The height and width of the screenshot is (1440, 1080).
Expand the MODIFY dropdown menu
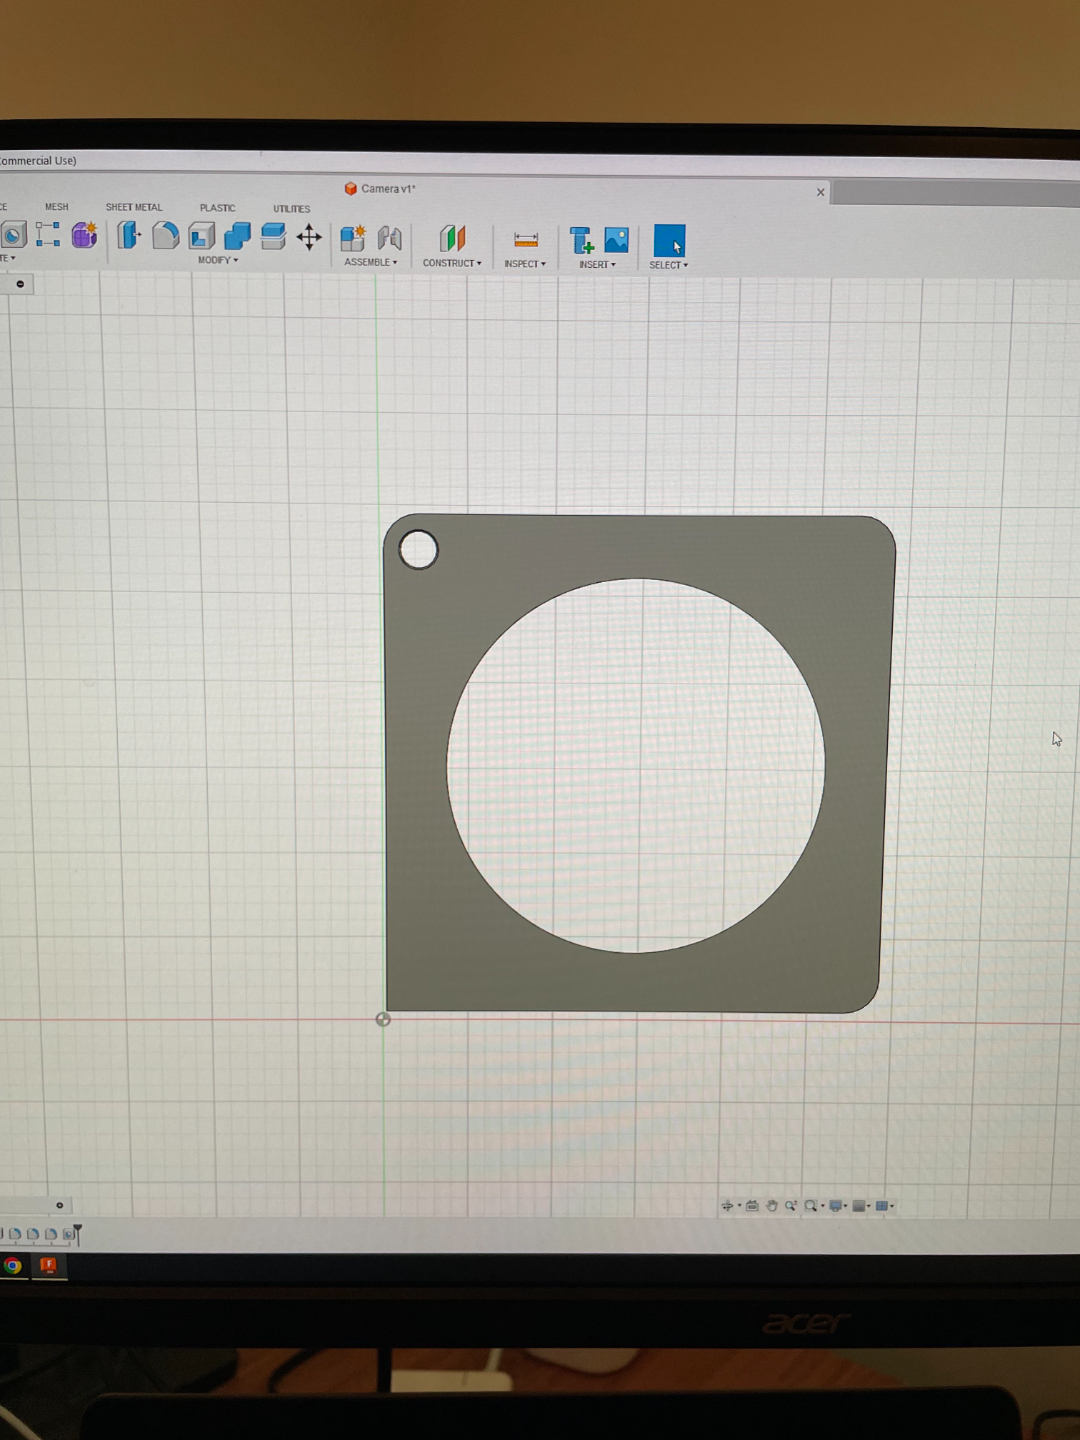[x=218, y=260]
